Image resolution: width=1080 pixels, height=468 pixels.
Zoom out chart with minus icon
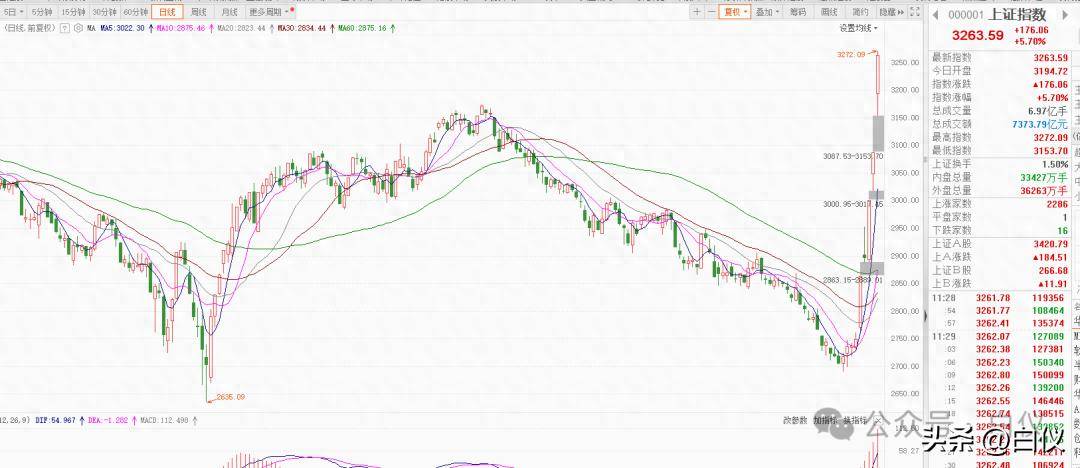[x=710, y=12]
